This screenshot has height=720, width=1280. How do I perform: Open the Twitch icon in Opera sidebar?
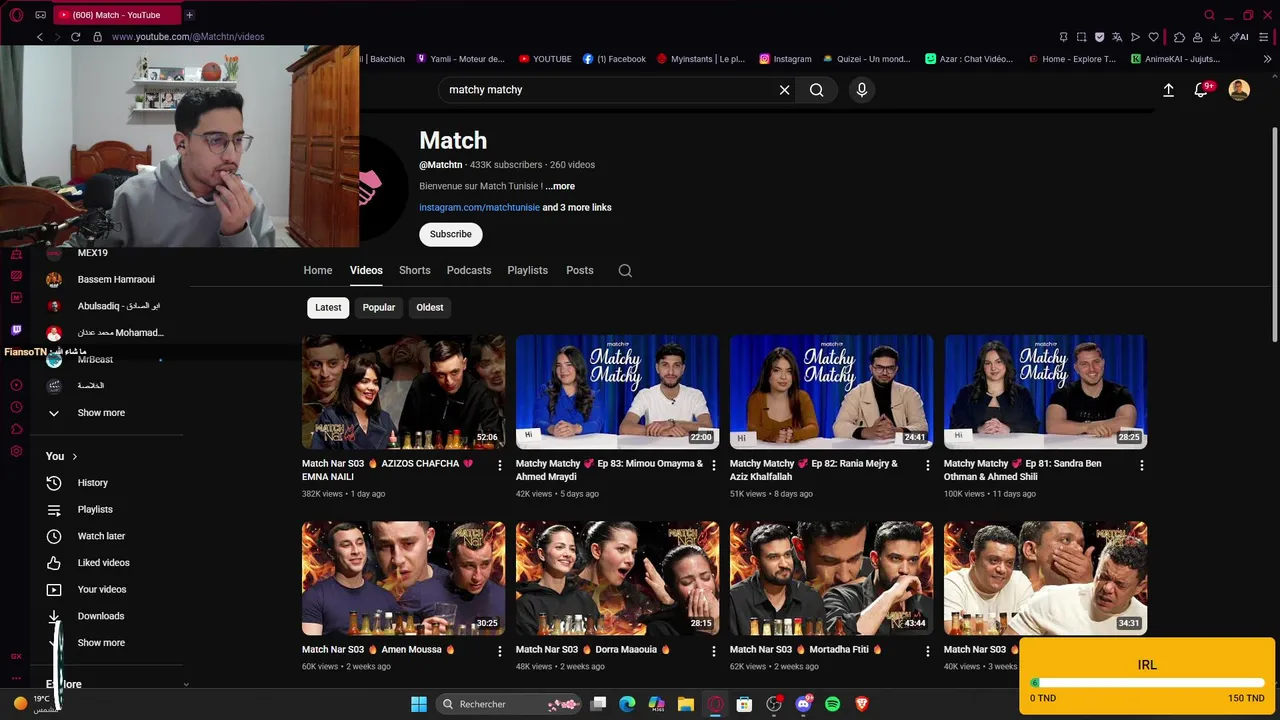tap(16, 330)
